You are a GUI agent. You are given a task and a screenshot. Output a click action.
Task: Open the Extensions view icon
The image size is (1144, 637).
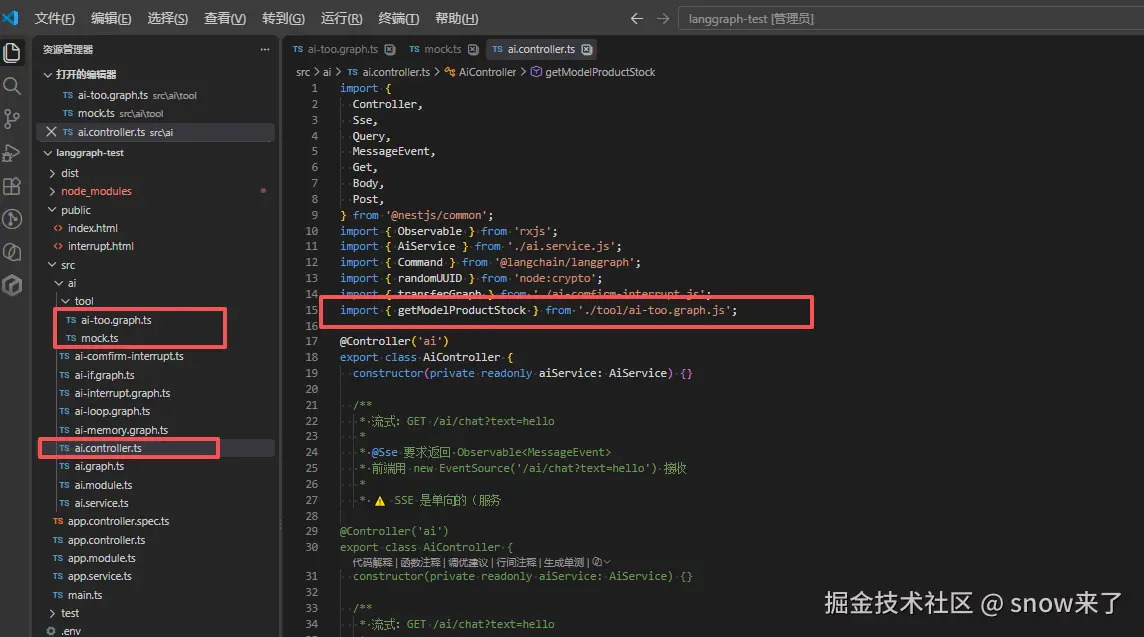pyautogui.click(x=12, y=186)
